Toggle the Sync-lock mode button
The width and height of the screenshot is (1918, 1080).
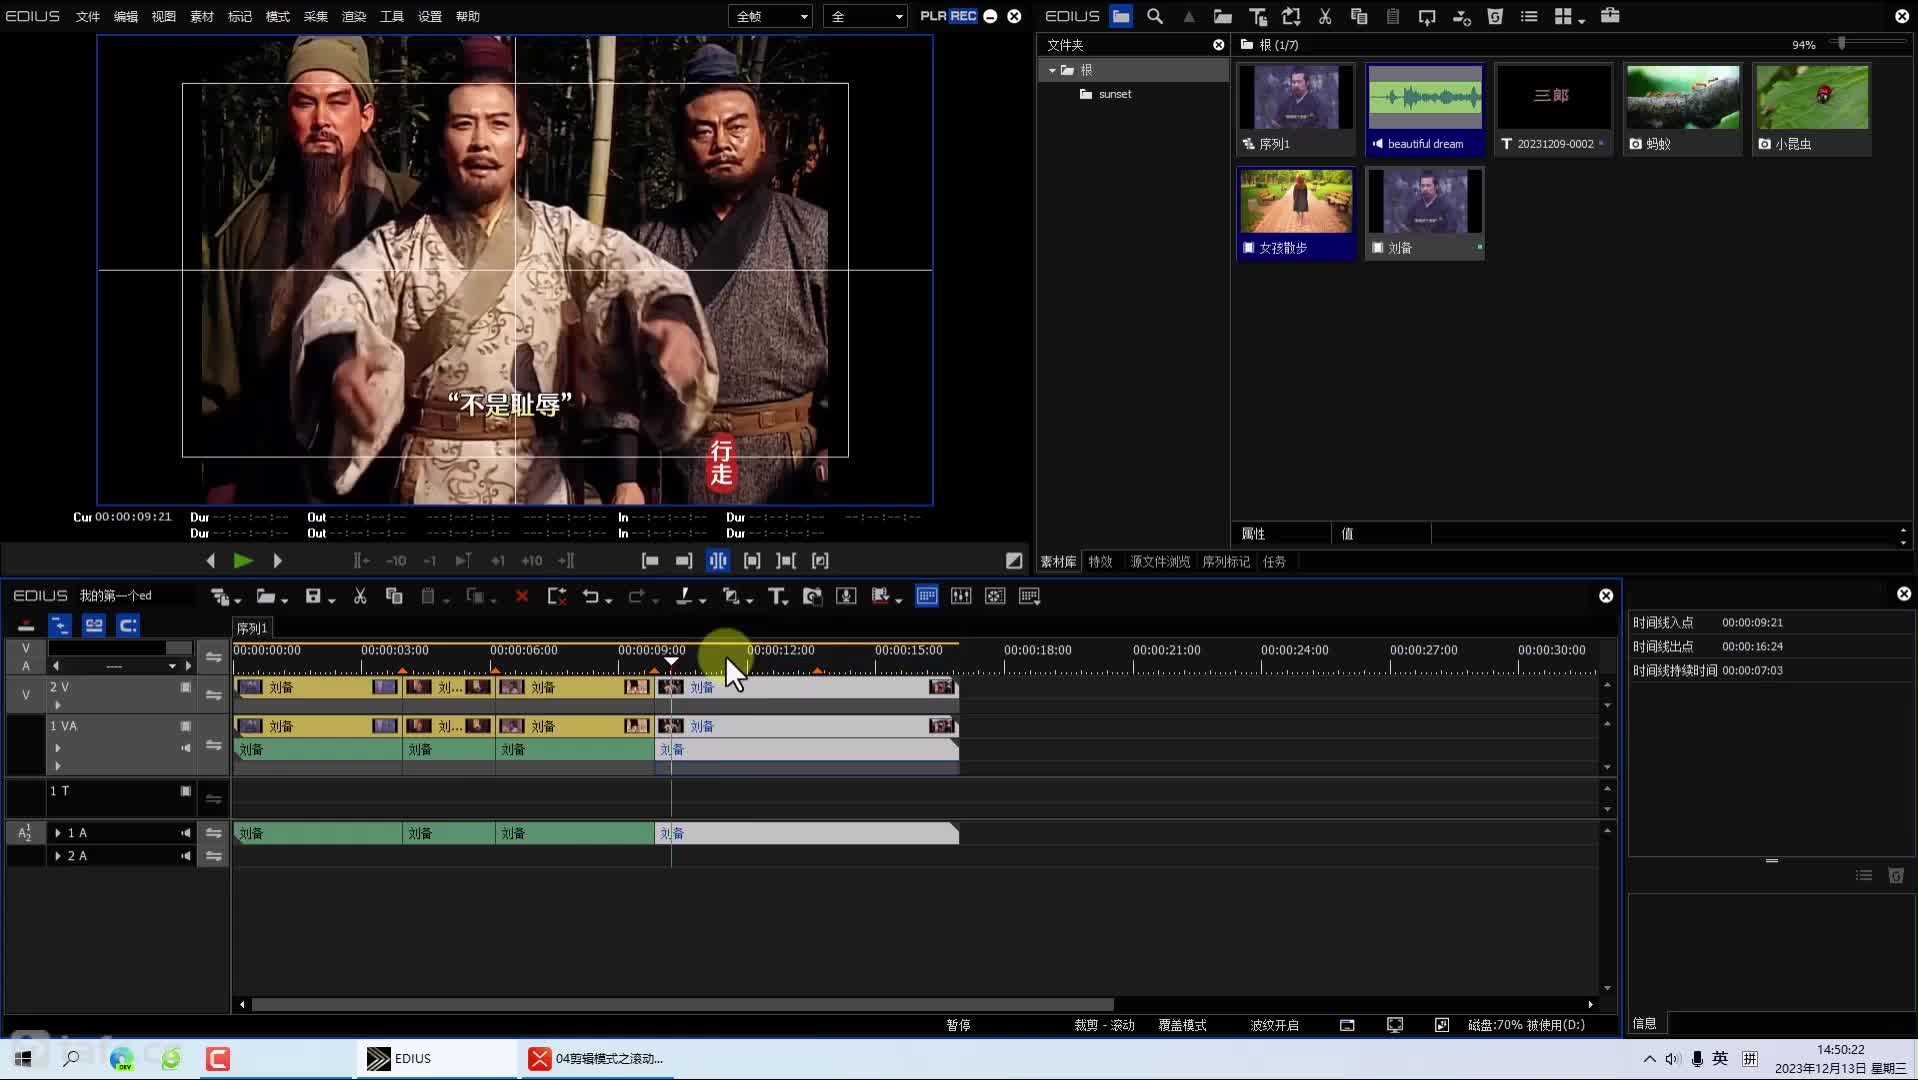click(x=60, y=626)
